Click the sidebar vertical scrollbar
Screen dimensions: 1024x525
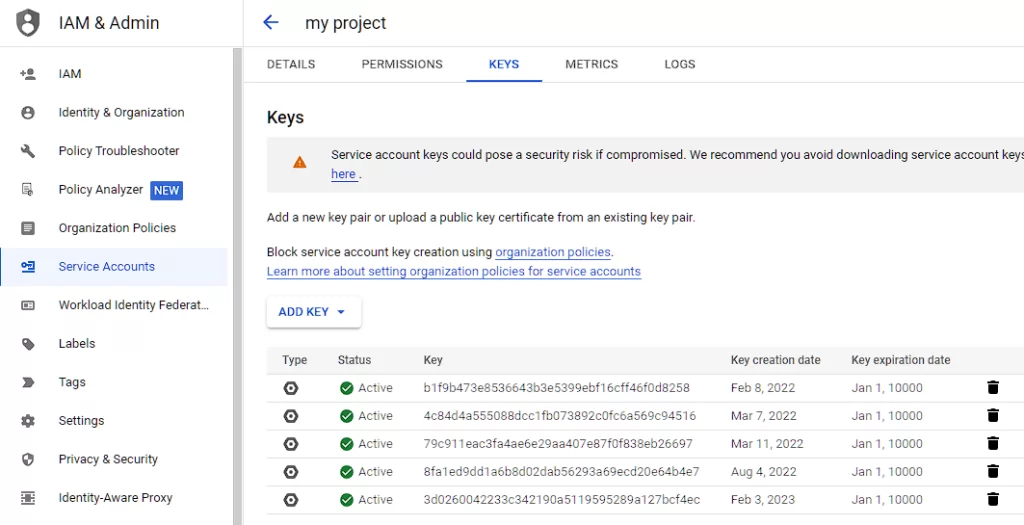coord(237,286)
